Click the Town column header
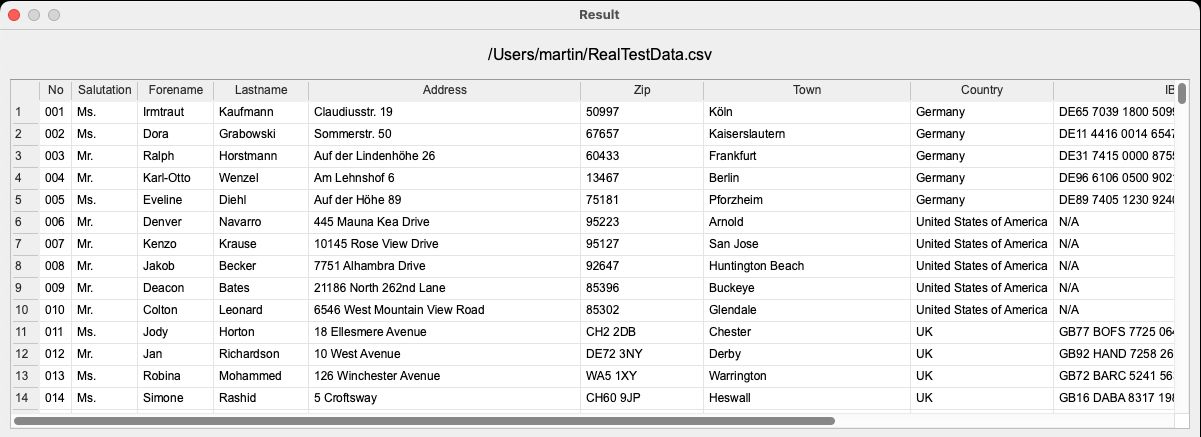The width and height of the screenshot is (1201, 437). pos(806,90)
